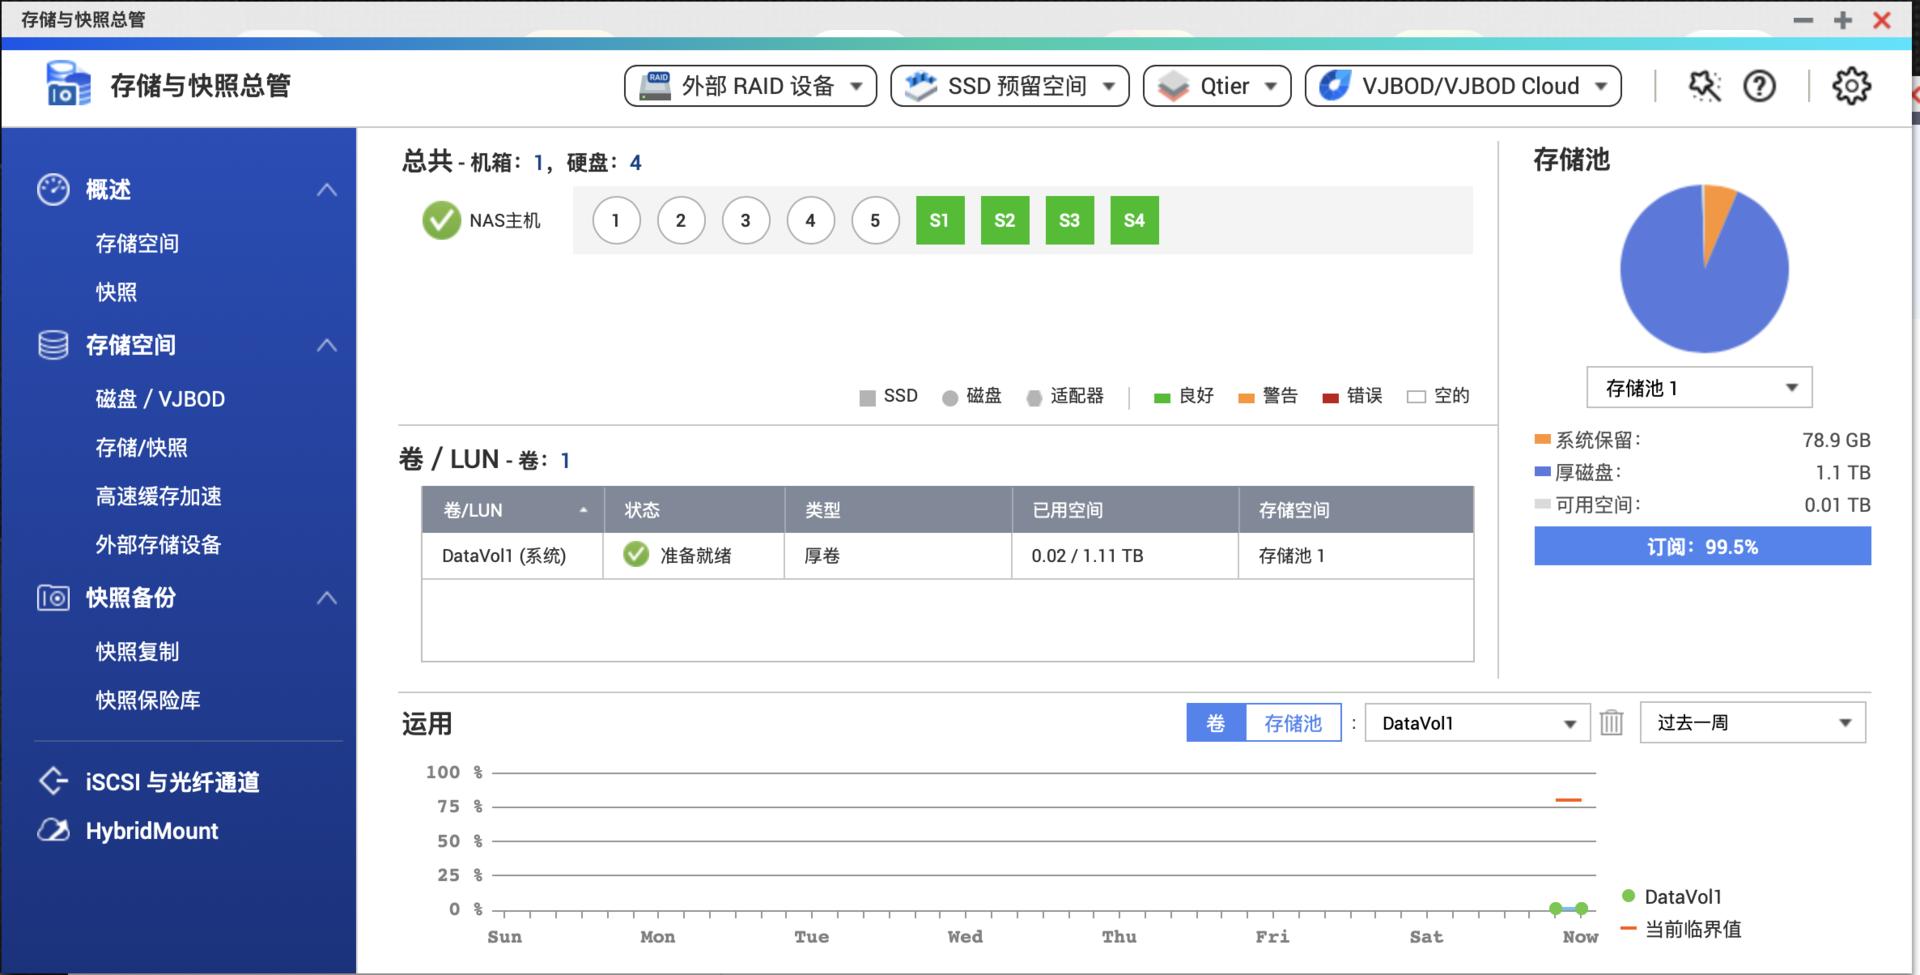Toggle the DataVol1 legend marker
The width and height of the screenshot is (1920, 975).
pyautogui.click(x=1628, y=896)
